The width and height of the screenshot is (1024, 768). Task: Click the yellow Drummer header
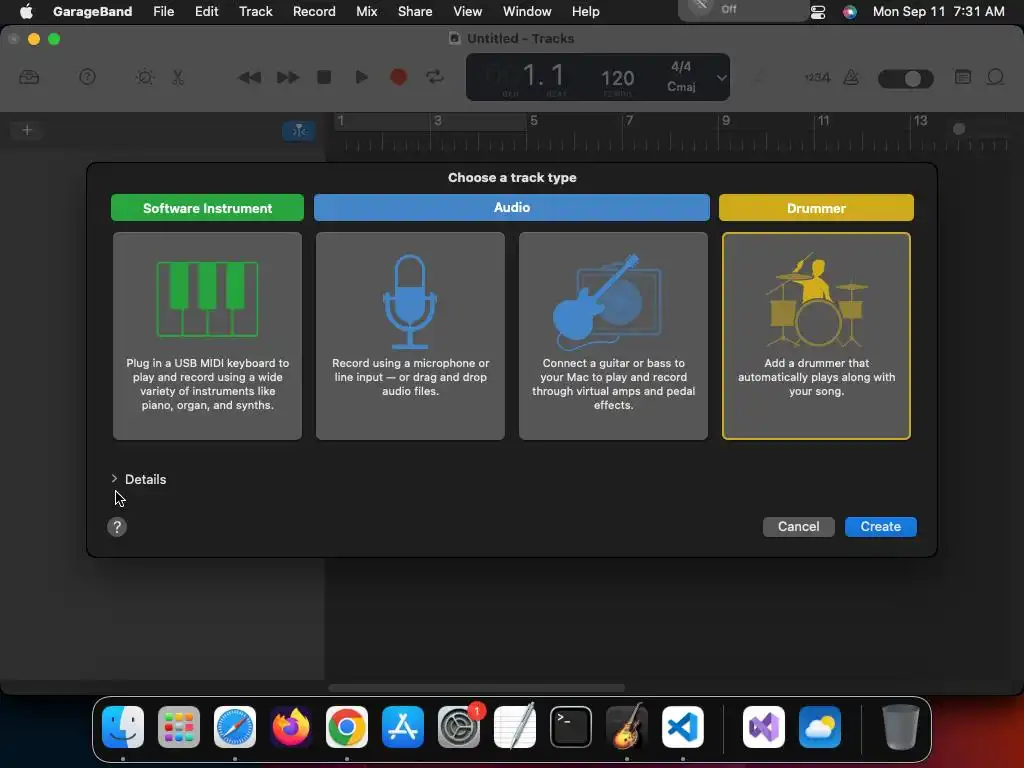coord(816,208)
